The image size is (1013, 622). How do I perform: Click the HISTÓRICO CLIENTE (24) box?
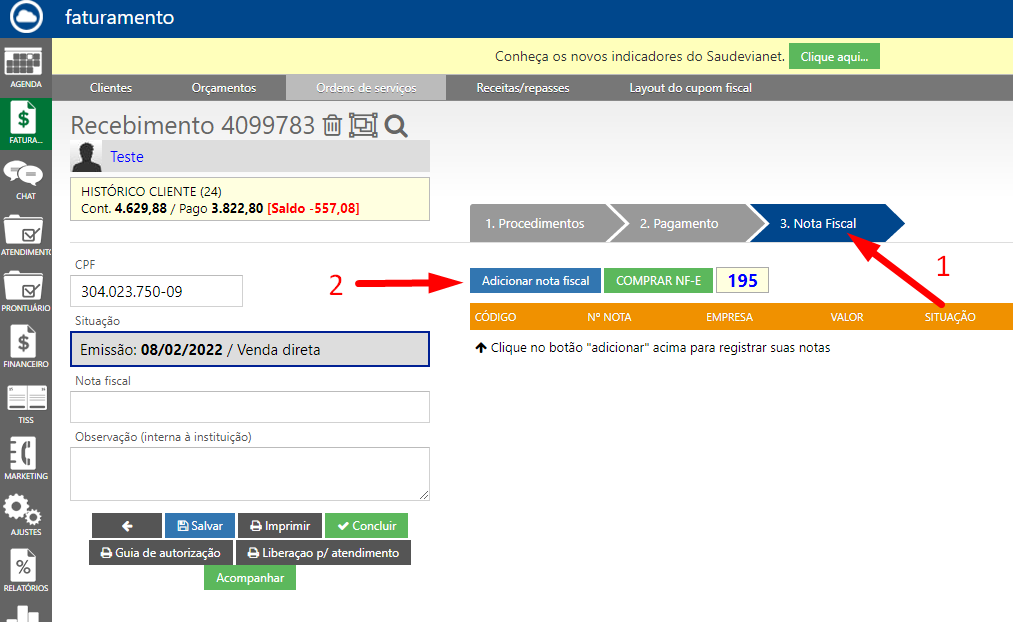click(250, 200)
